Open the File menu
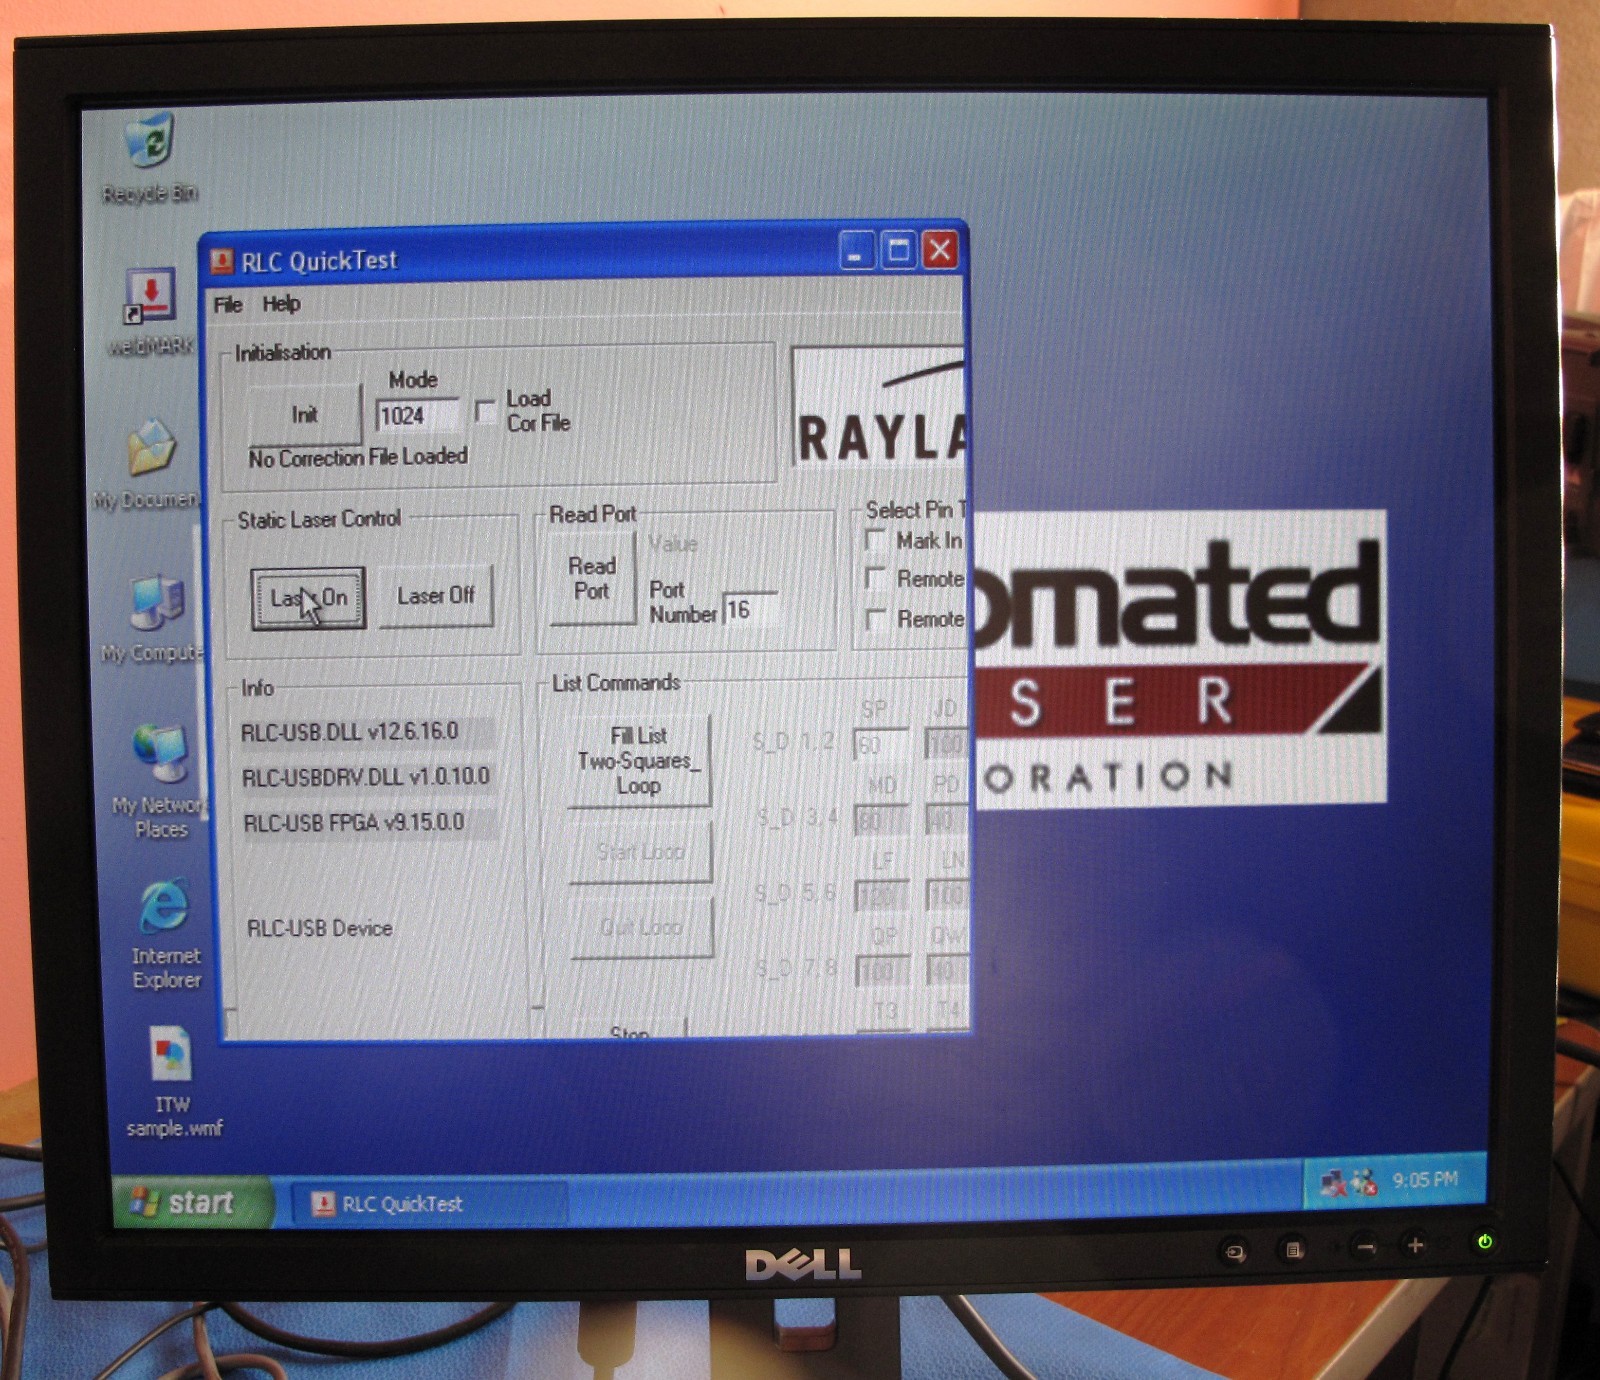This screenshot has height=1380, width=1600. pos(227,304)
